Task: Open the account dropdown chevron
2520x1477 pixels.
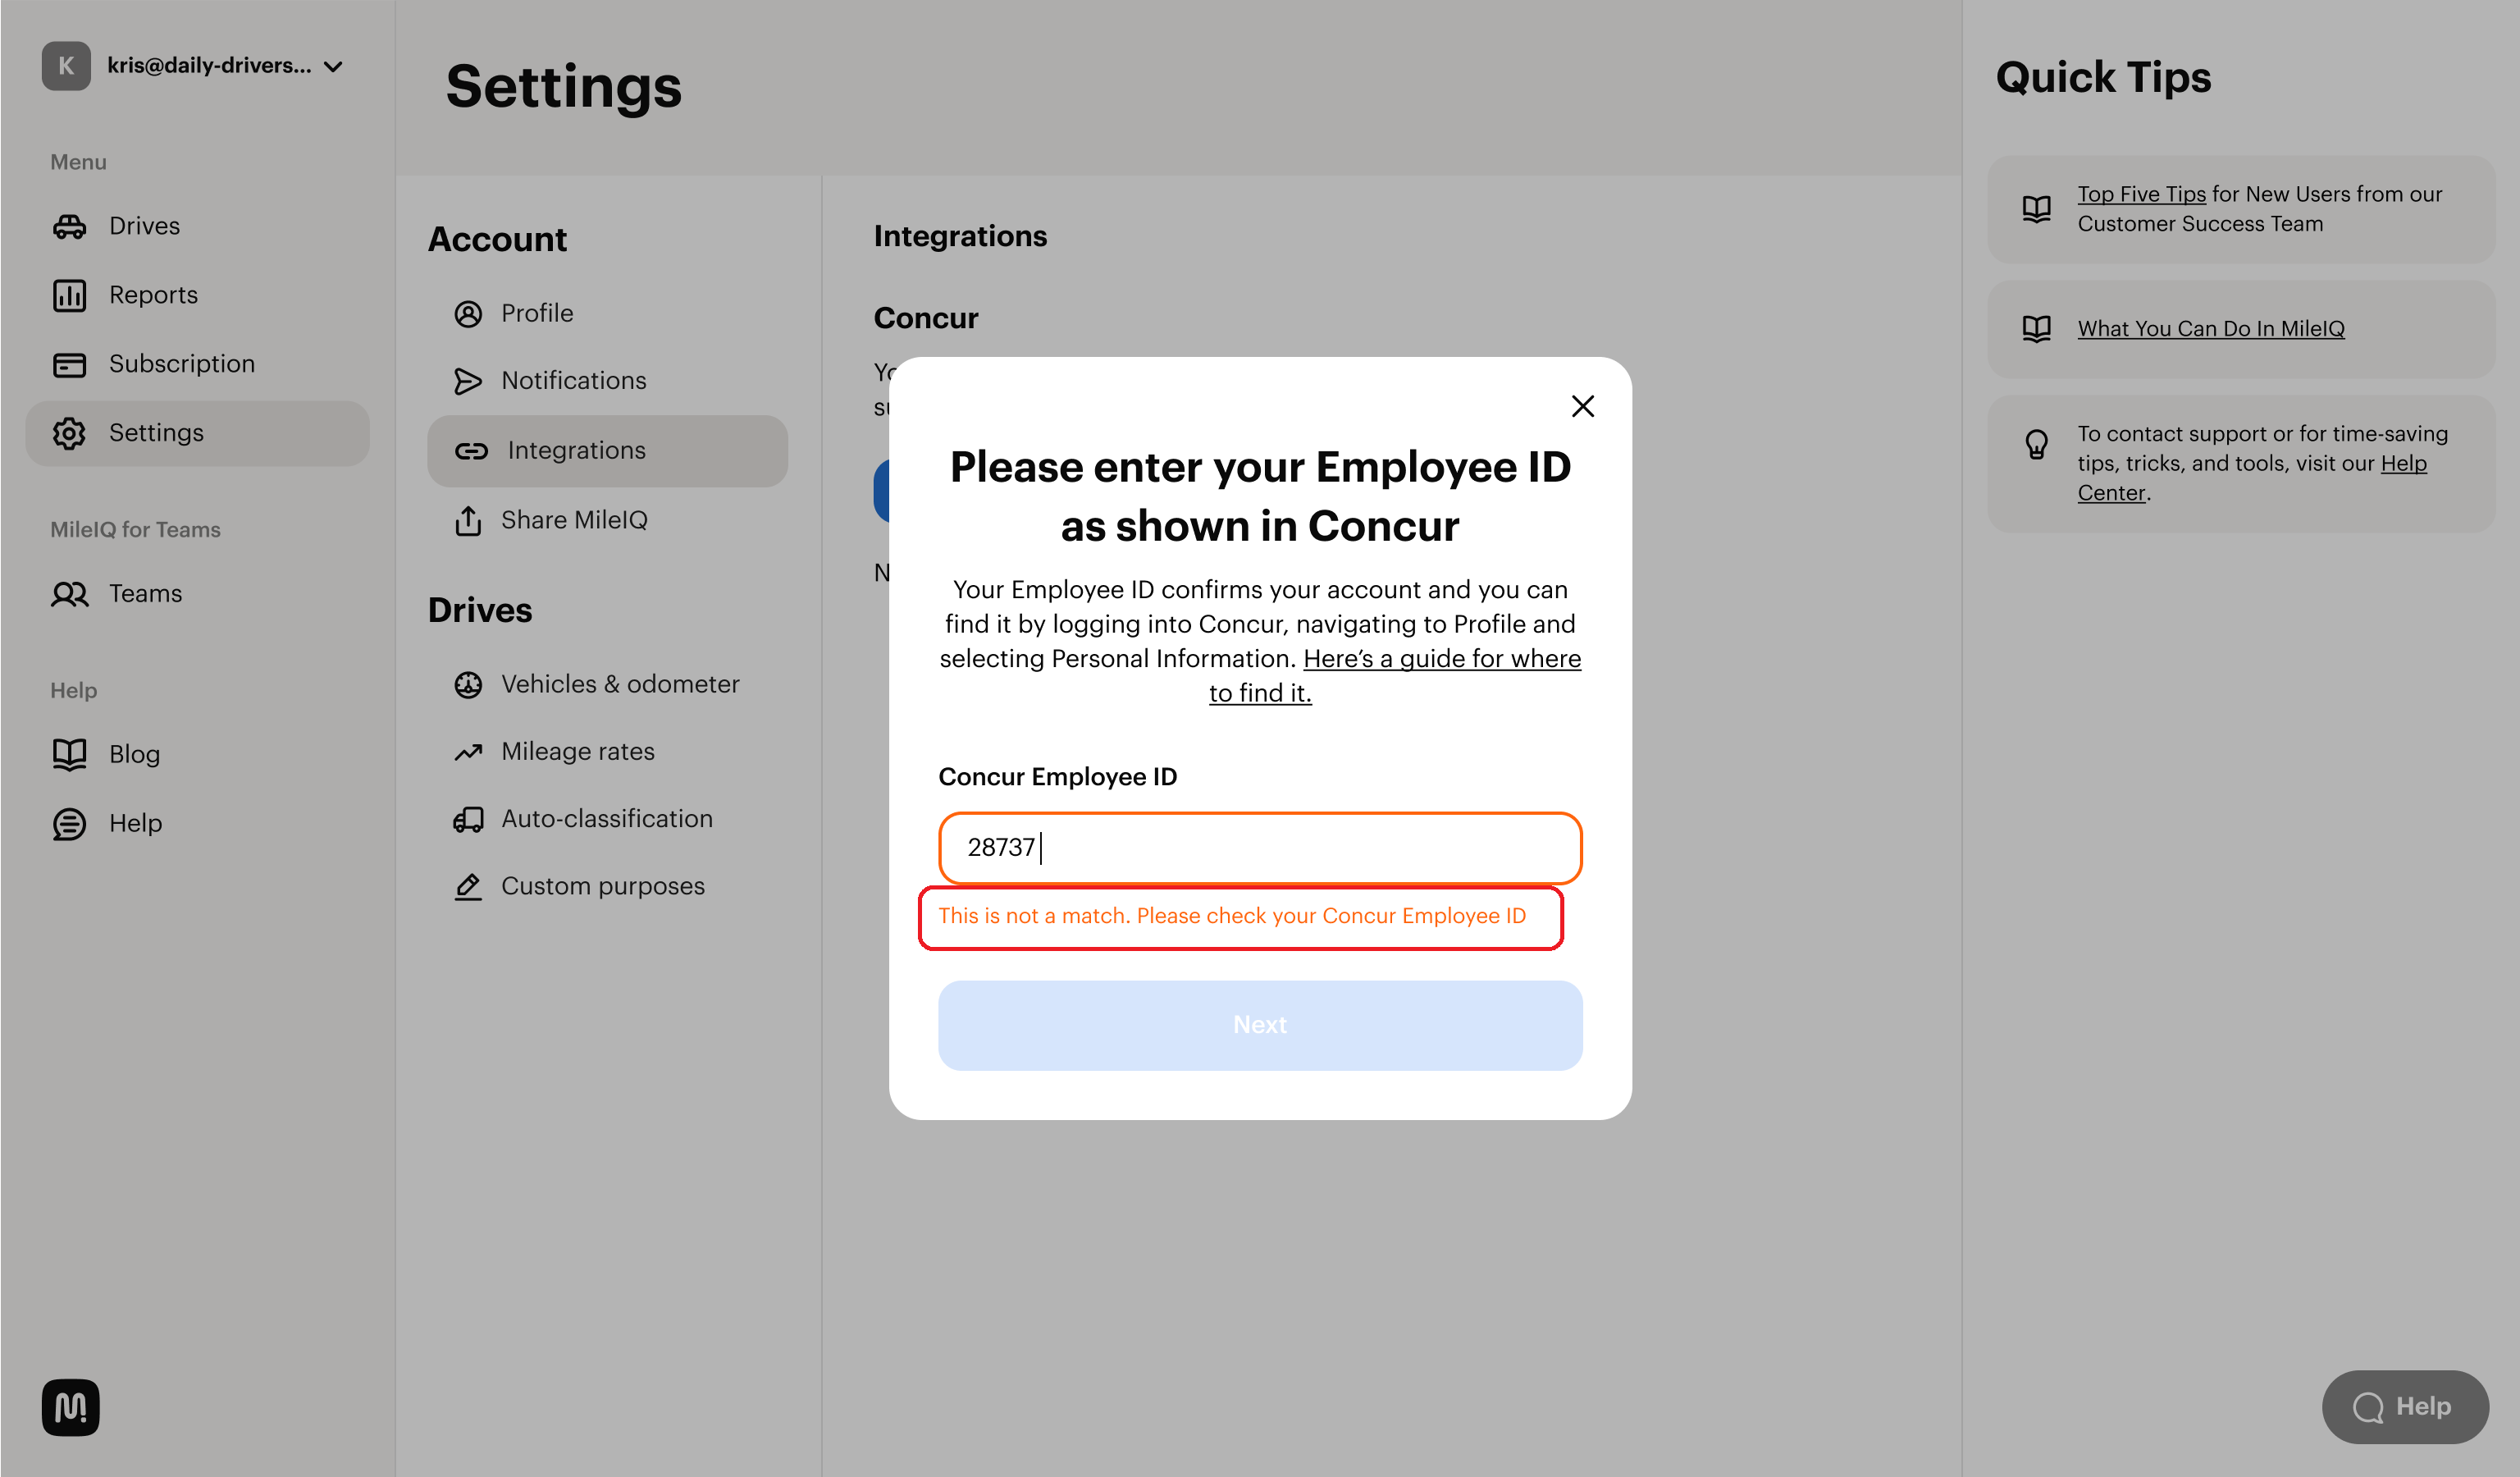Action: point(334,67)
